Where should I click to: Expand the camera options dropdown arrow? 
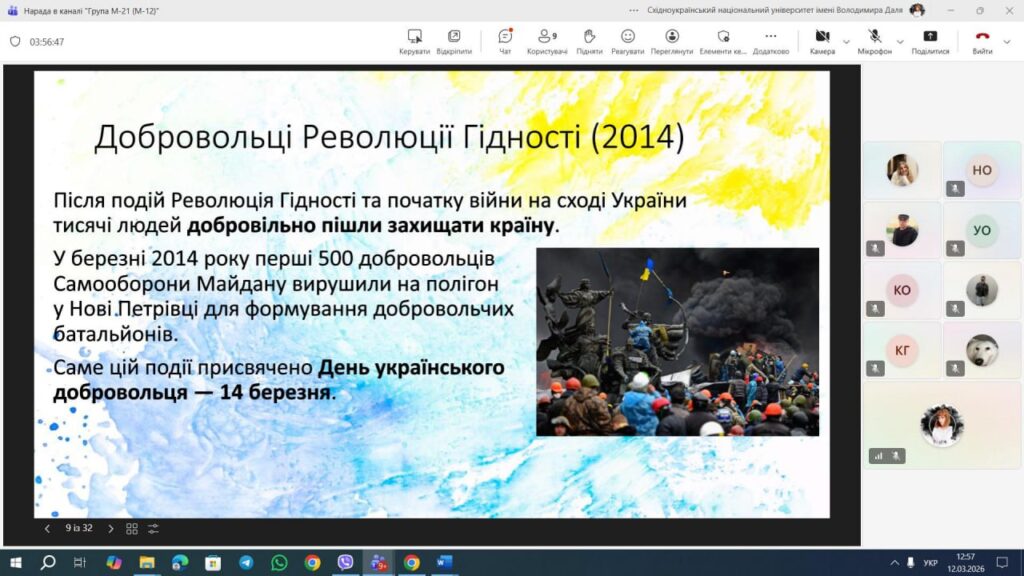pos(847,42)
